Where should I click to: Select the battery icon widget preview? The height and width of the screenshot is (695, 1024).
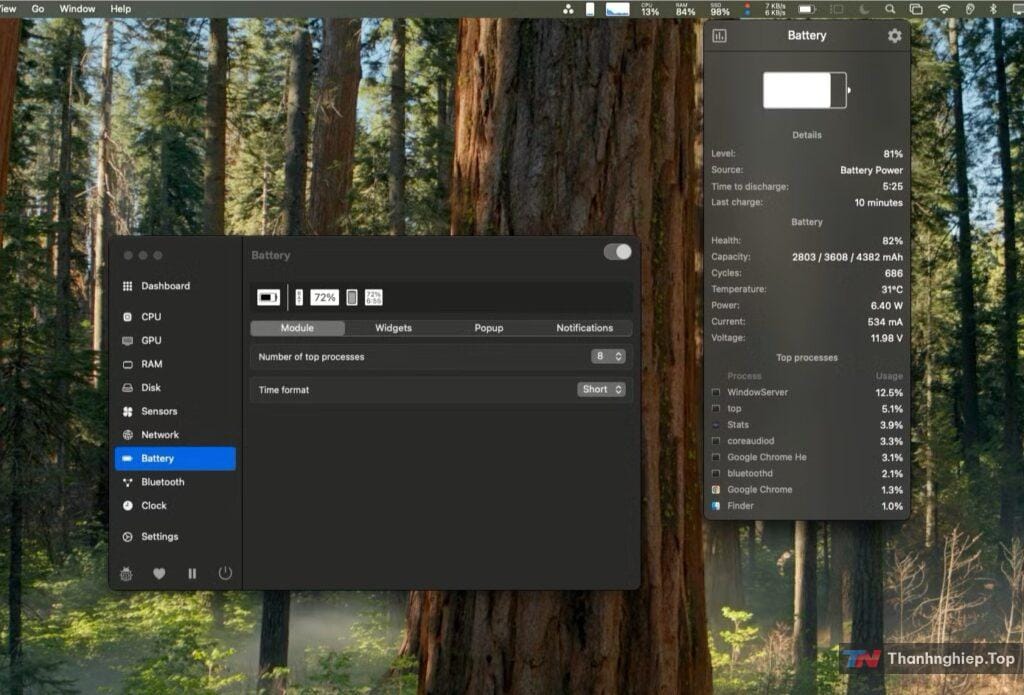coord(268,298)
